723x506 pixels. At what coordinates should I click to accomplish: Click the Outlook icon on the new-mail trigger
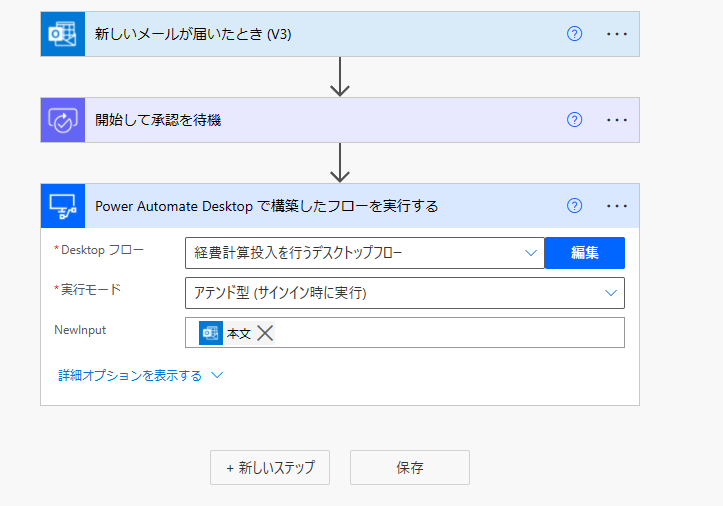[63, 34]
